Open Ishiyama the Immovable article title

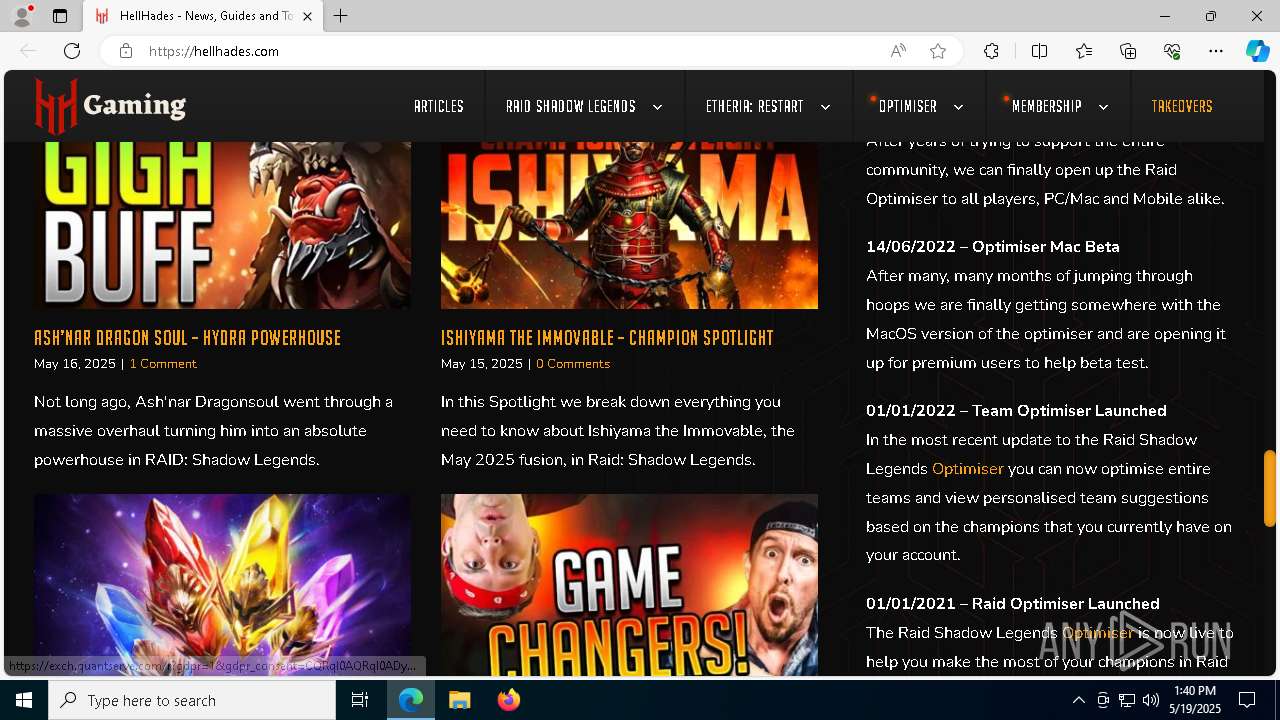[607, 338]
